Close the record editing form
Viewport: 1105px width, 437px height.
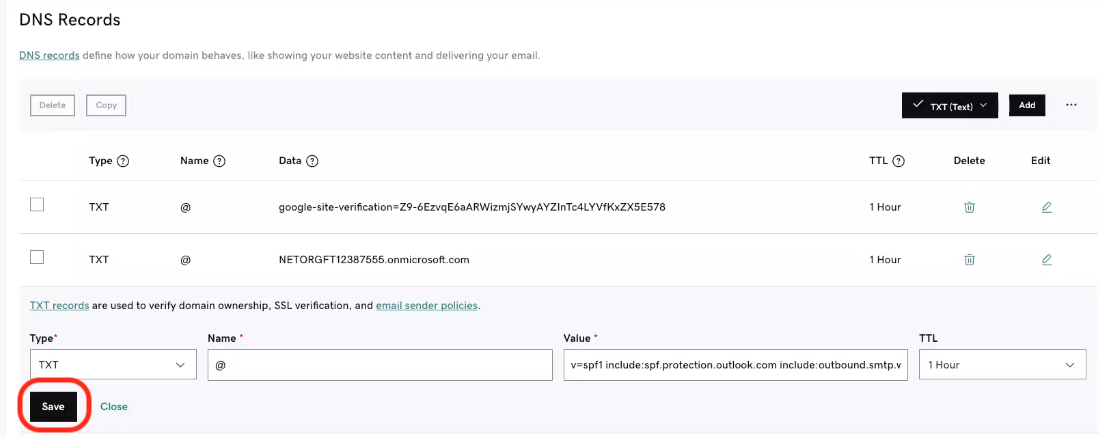click(113, 407)
